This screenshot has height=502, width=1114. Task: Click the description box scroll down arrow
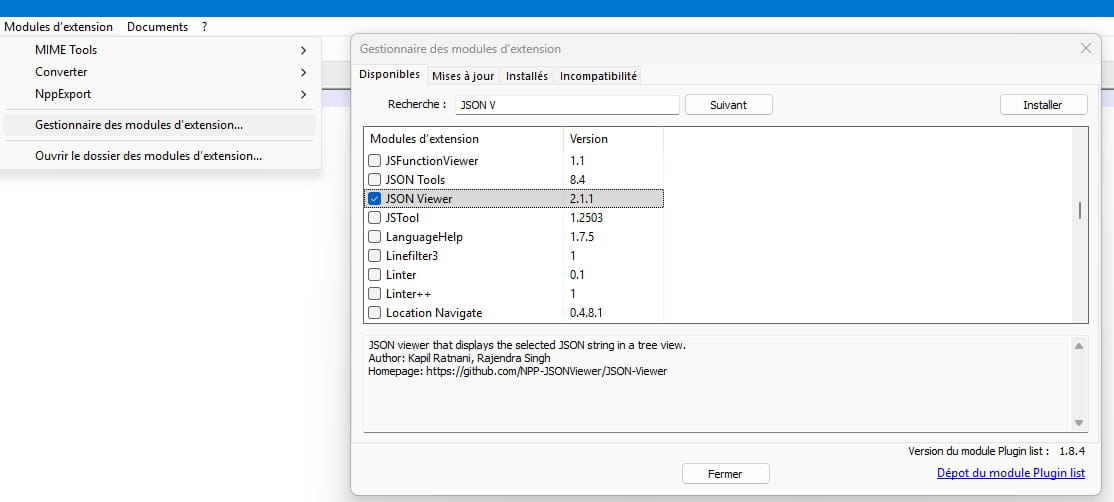(x=1078, y=422)
